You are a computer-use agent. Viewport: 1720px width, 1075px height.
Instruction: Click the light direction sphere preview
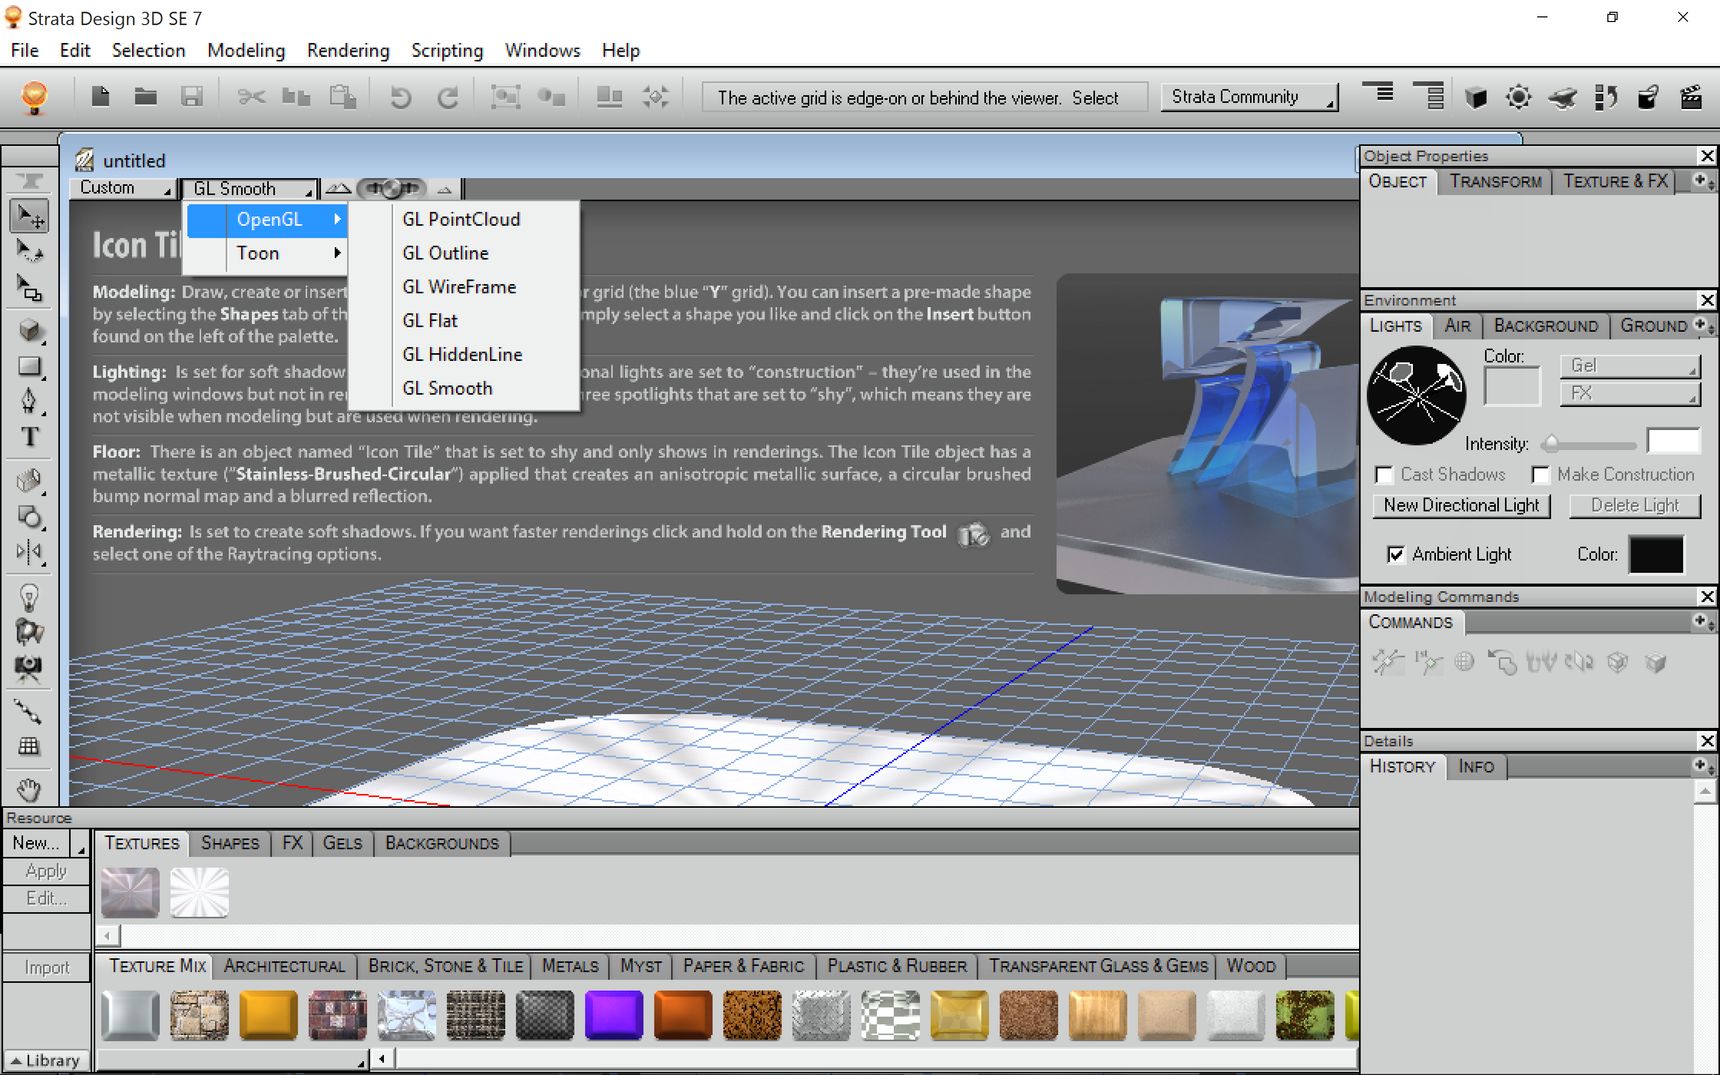tap(1416, 396)
